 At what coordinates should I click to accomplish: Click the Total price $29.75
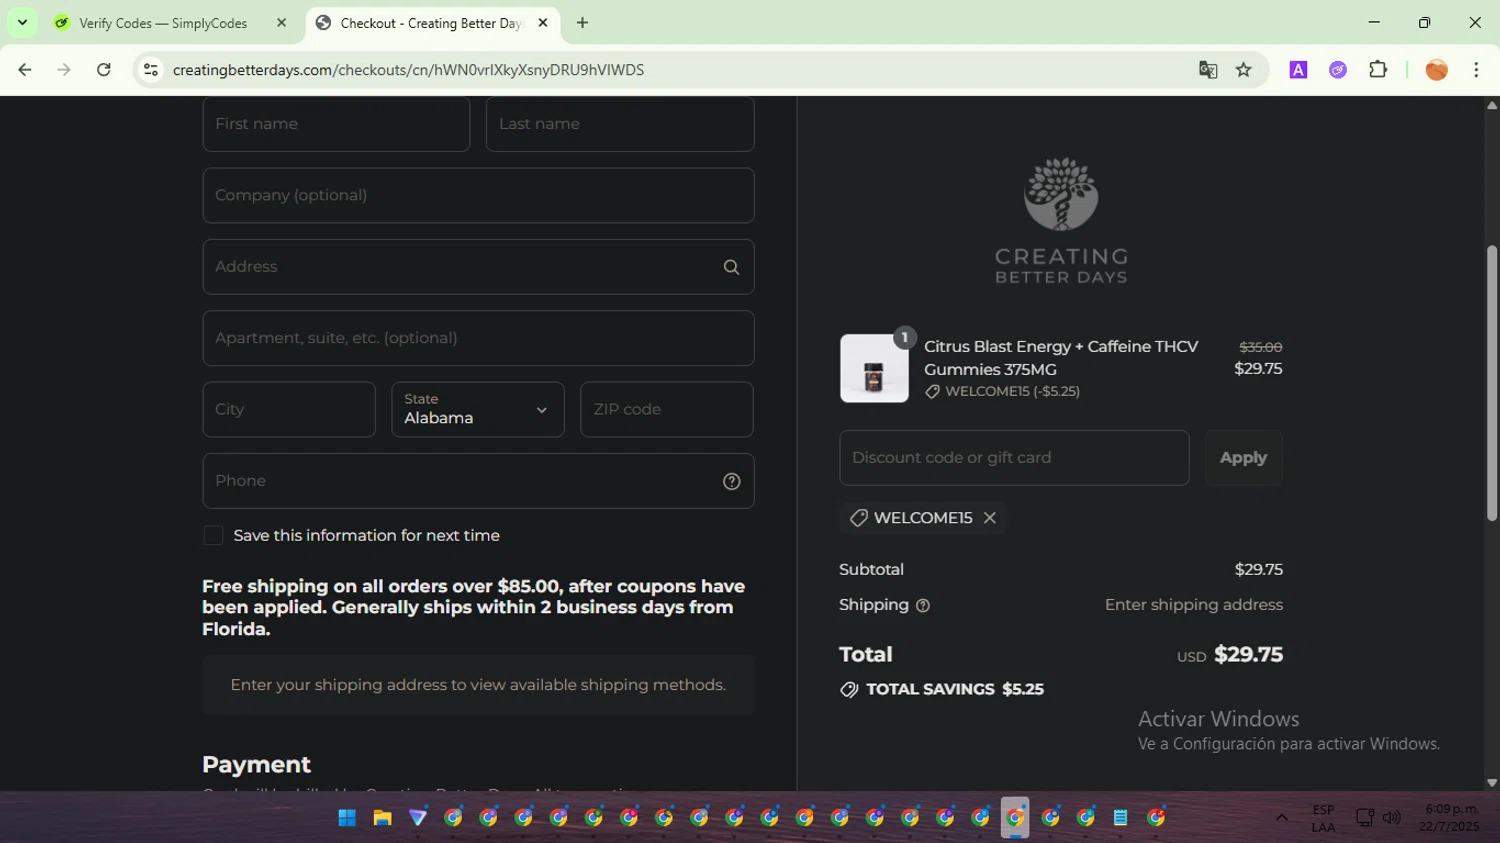tap(1248, 654)
